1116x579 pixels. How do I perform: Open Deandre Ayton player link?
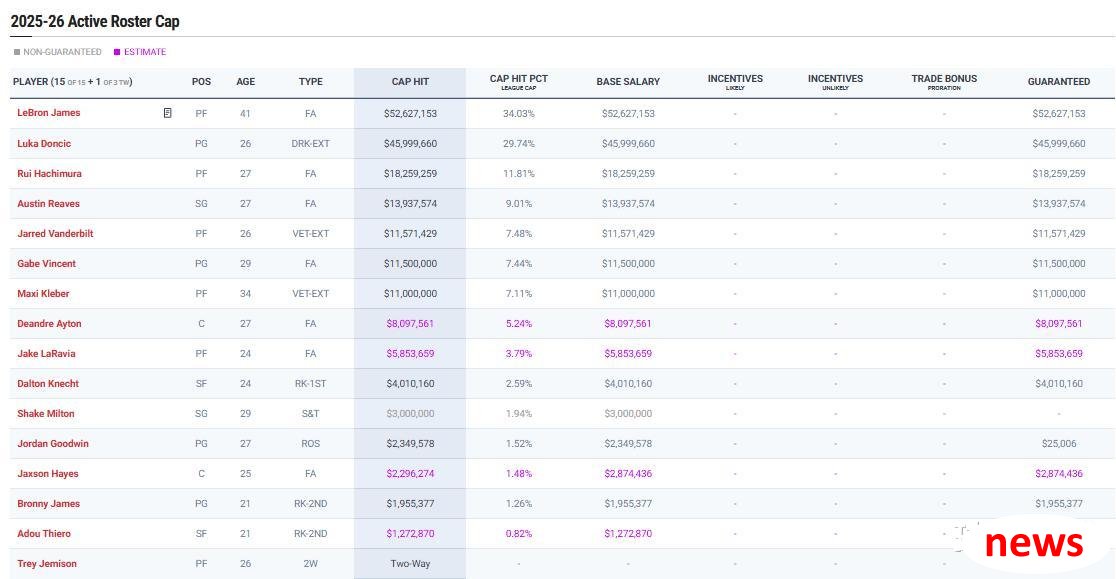tap(49, 324)
